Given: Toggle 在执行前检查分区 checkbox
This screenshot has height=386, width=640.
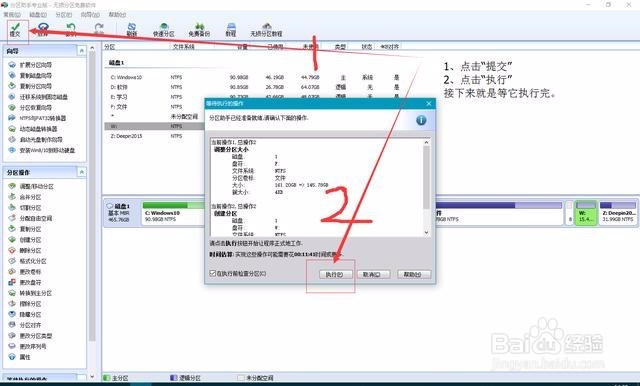Looking at the screenshot, I should (212, 273).
